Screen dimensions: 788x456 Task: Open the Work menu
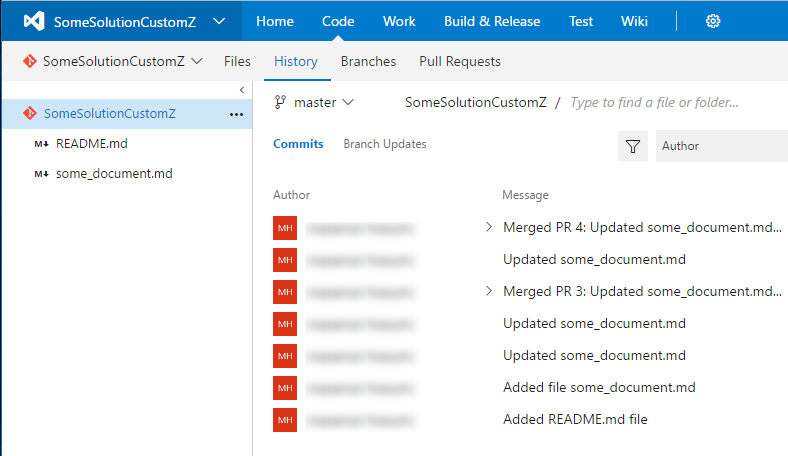click(x=399, y=21)
